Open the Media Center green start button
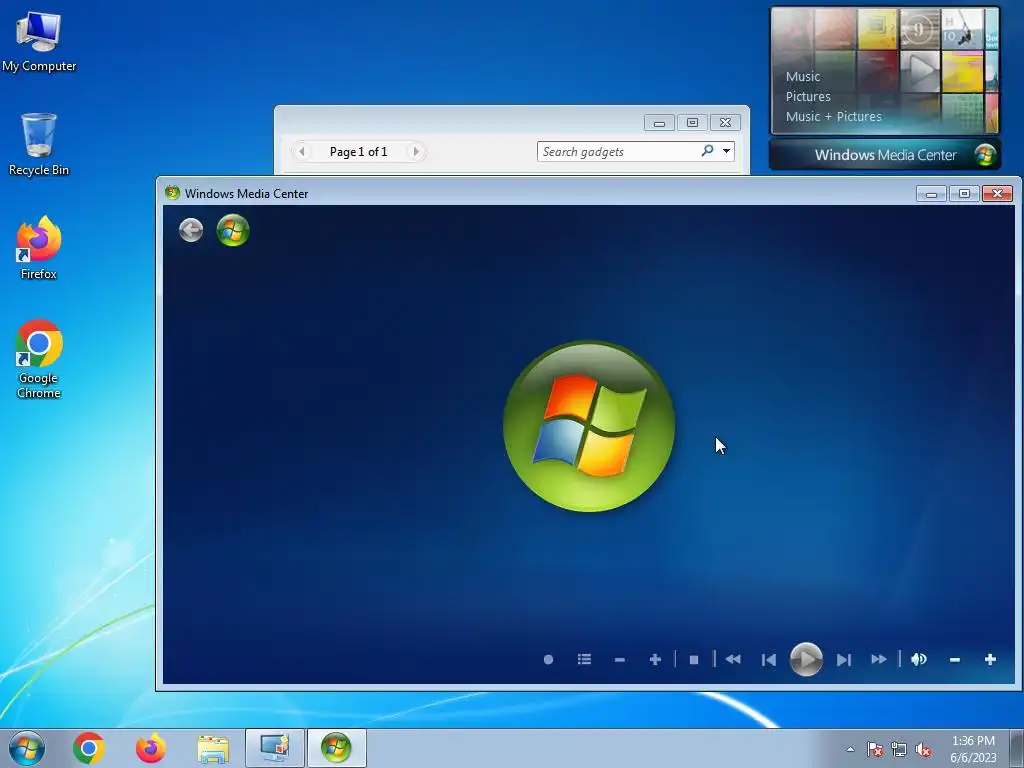 (x=233, y=230)
